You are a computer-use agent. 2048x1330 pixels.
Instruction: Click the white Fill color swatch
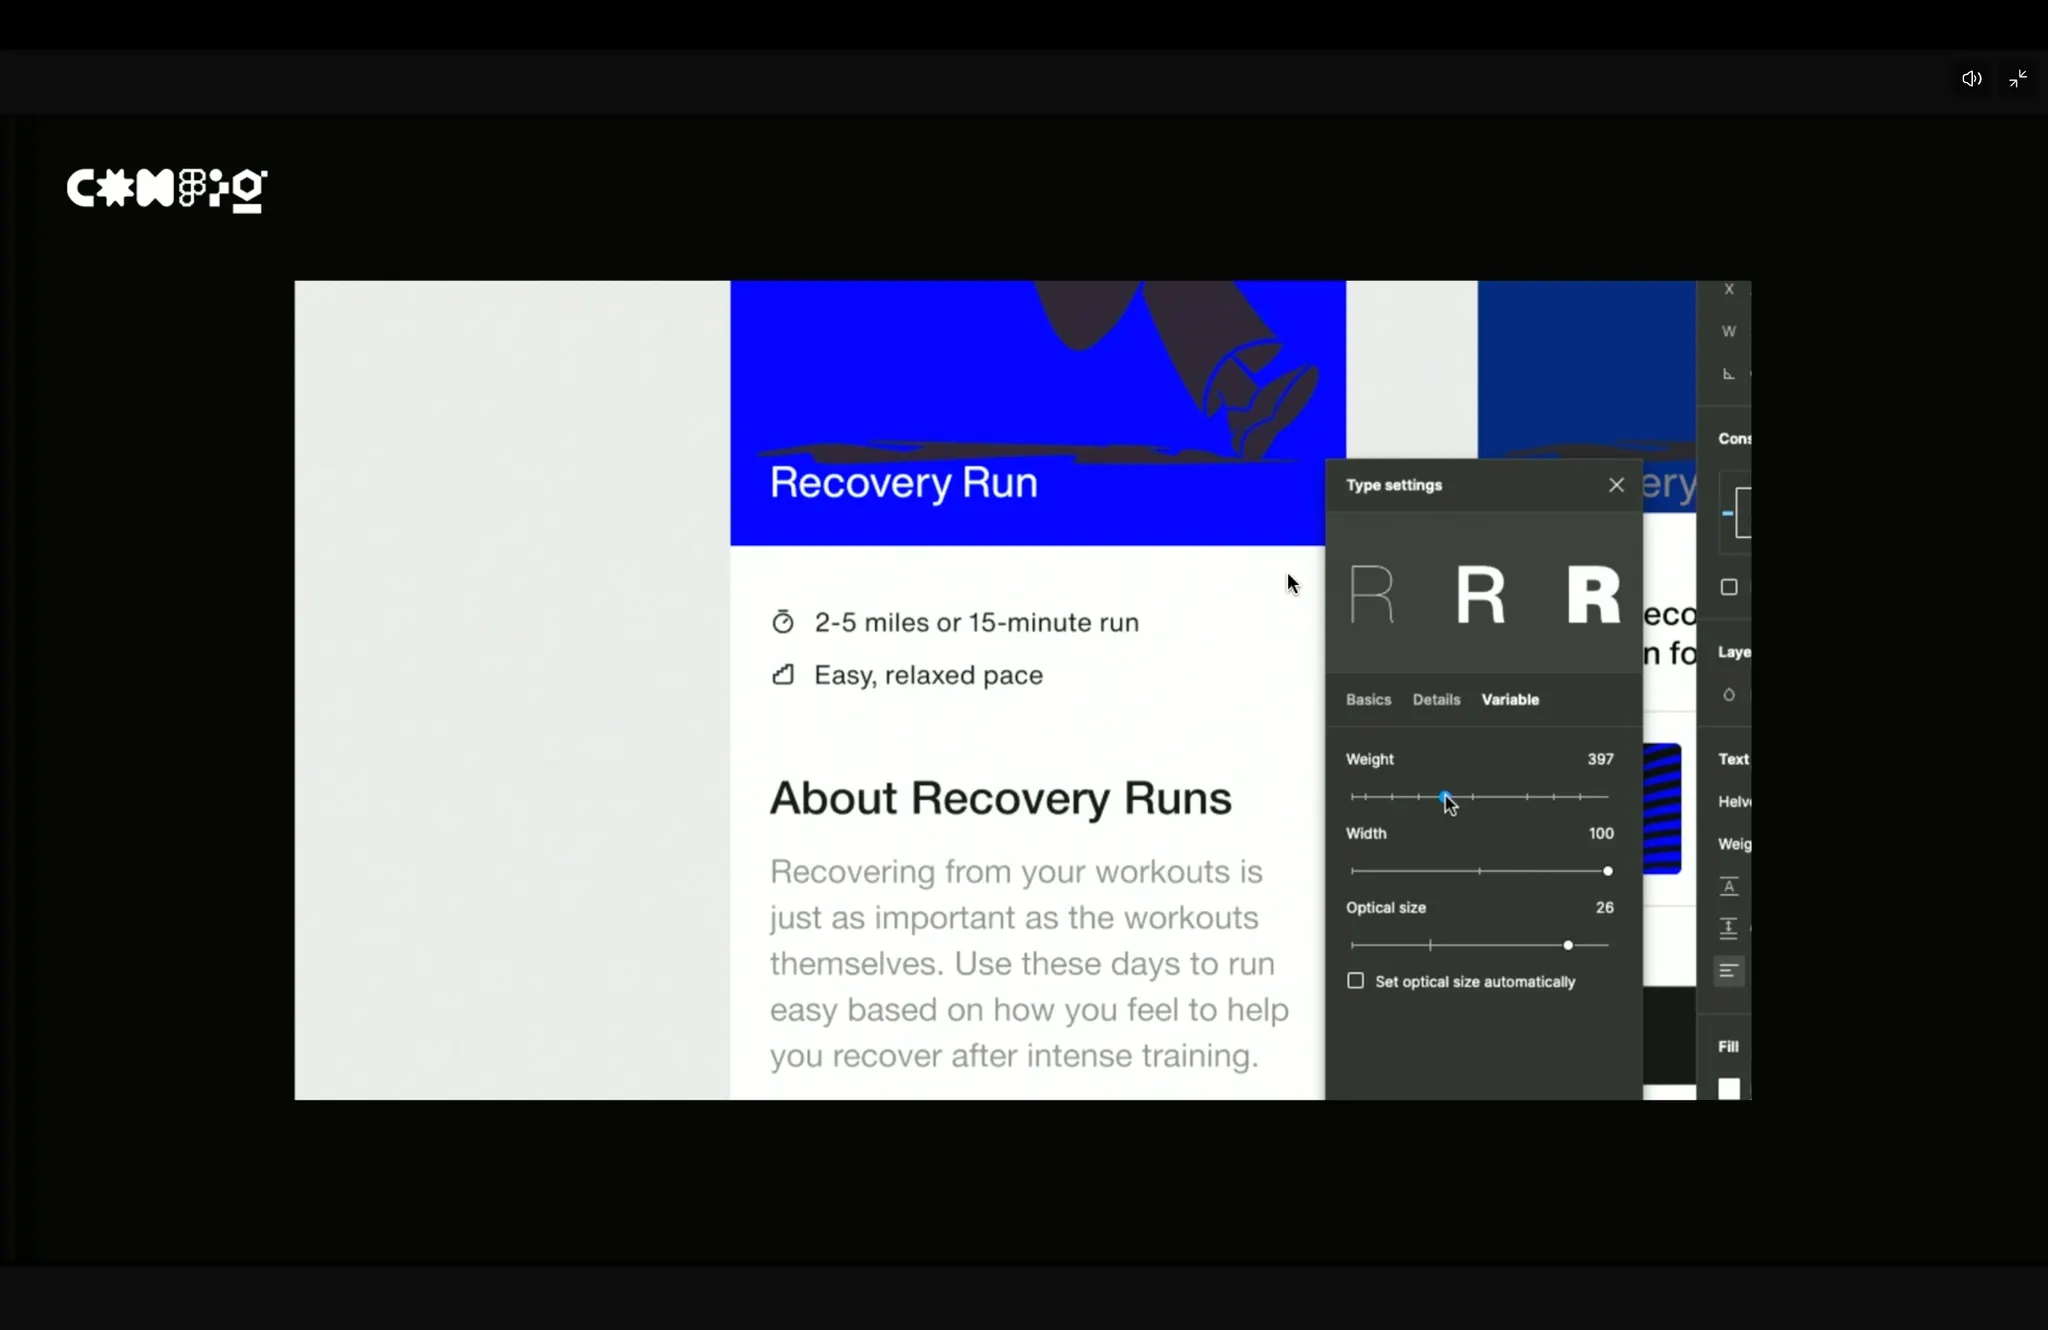1729,1088
